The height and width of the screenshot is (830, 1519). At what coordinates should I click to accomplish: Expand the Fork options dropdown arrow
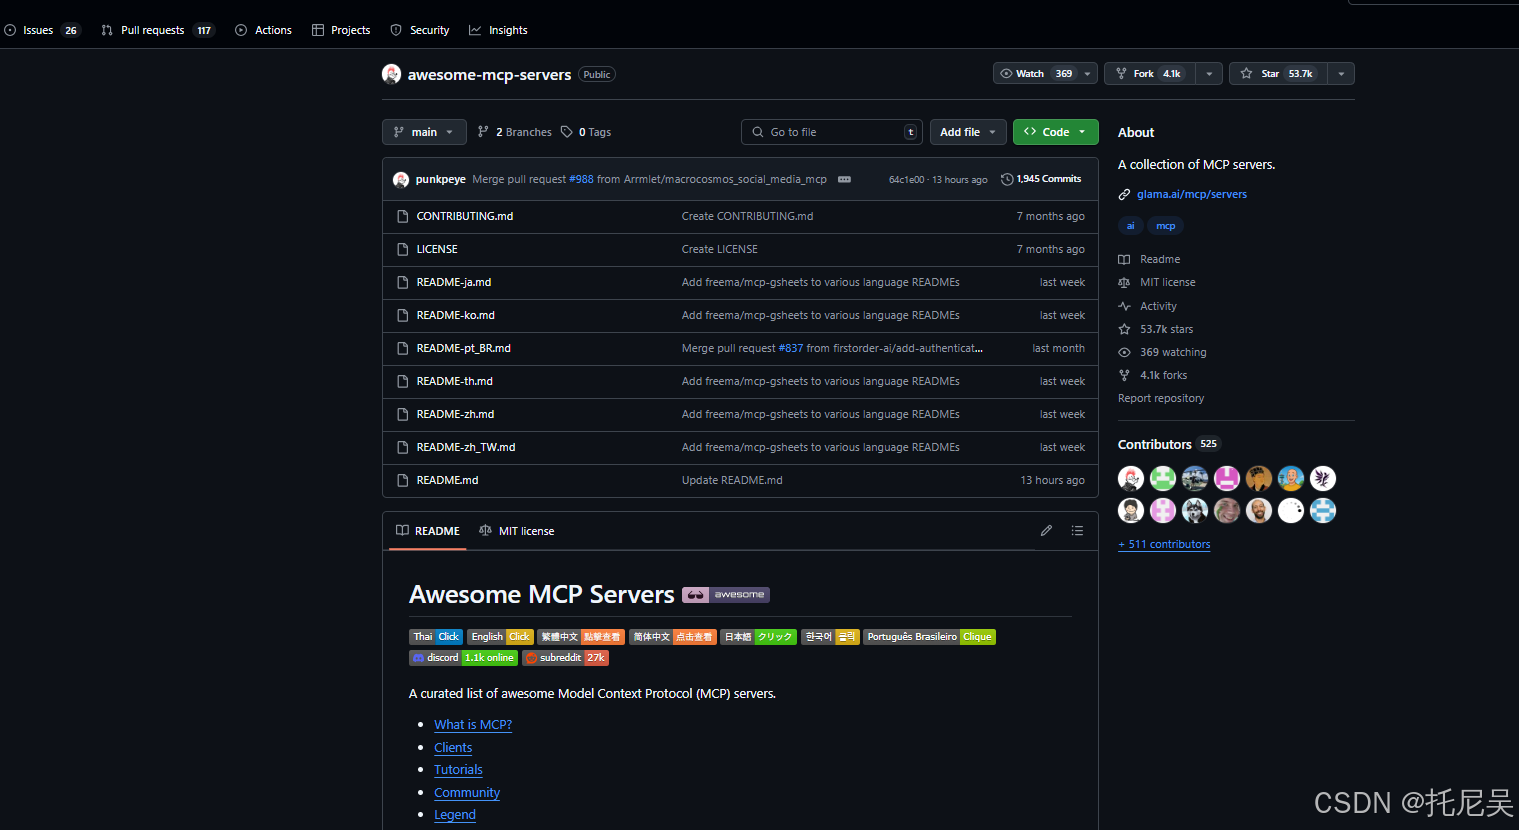1209,74
